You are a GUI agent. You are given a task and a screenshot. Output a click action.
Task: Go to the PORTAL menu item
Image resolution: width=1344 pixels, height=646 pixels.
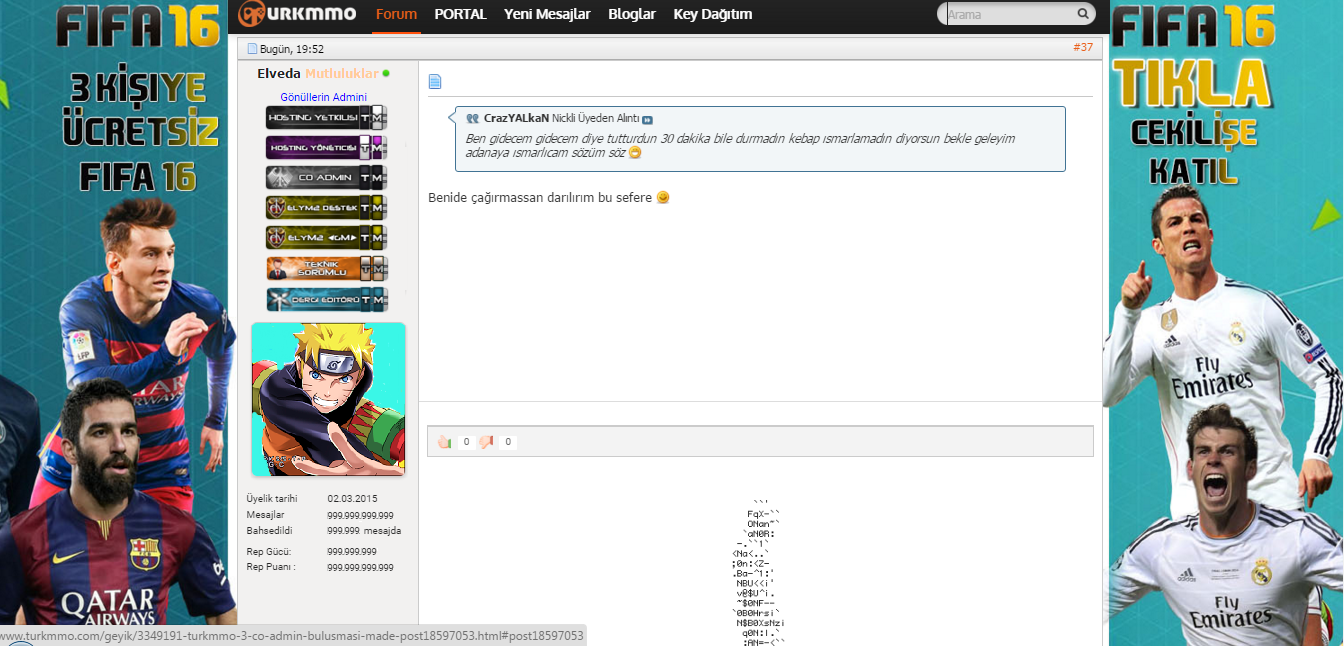[x=461, y=14]
